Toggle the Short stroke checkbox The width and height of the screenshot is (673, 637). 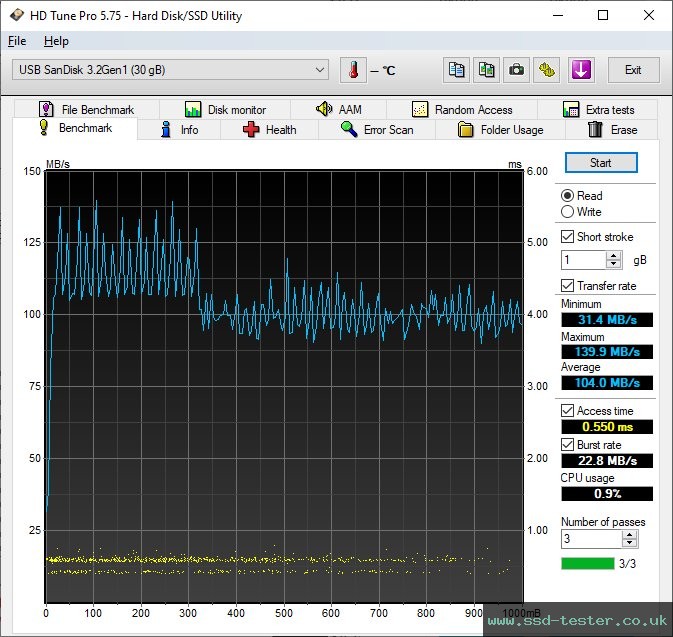[x=567, y=237]
